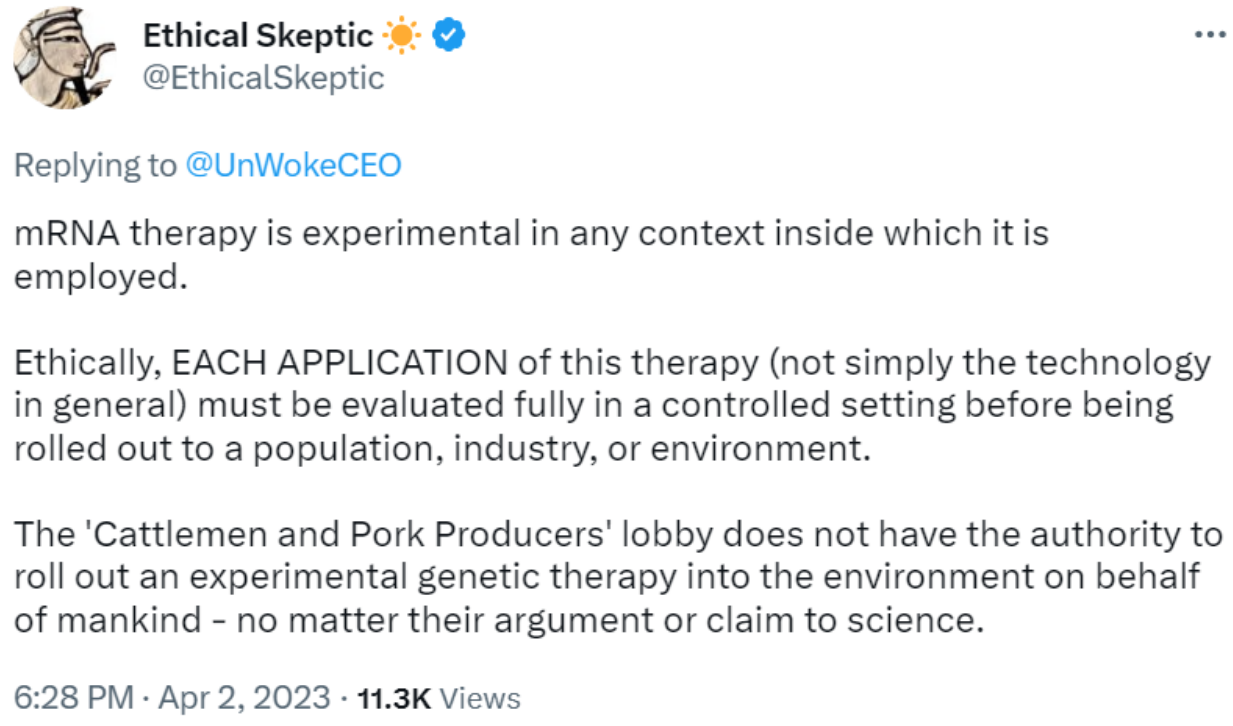Click the paragraph starting "The 'Cattlemen"
This screenshot has height=726, width=1233.
(x=615, y=577)
